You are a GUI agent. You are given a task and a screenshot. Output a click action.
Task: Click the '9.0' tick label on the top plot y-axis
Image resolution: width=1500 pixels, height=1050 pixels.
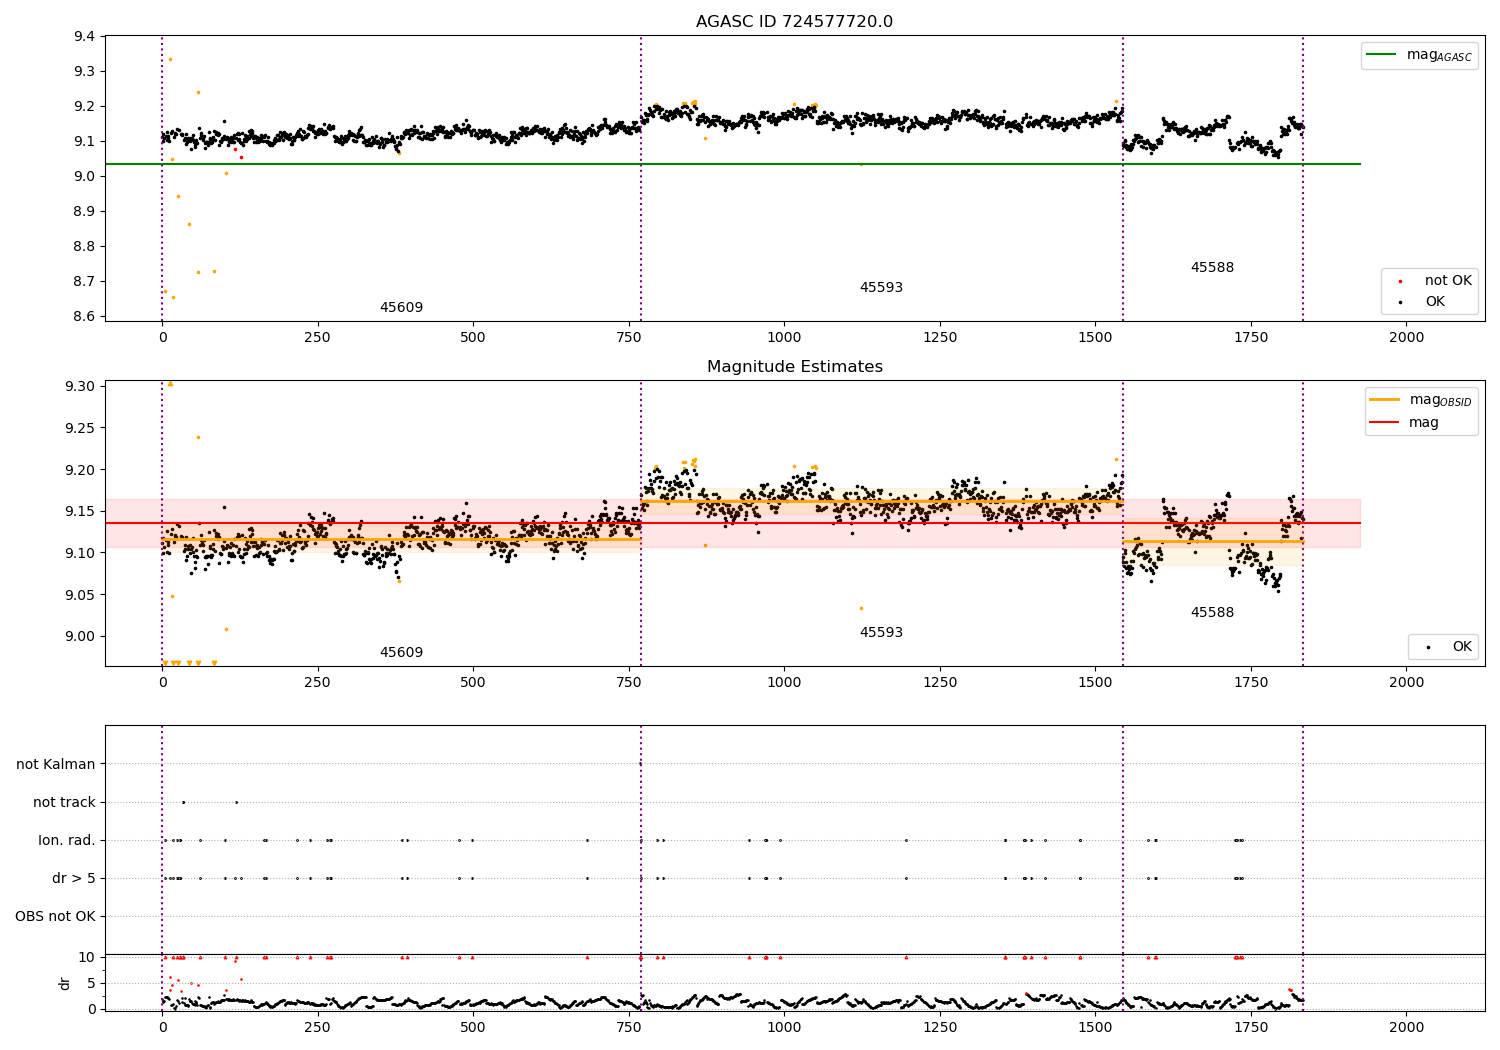(85, 177)
